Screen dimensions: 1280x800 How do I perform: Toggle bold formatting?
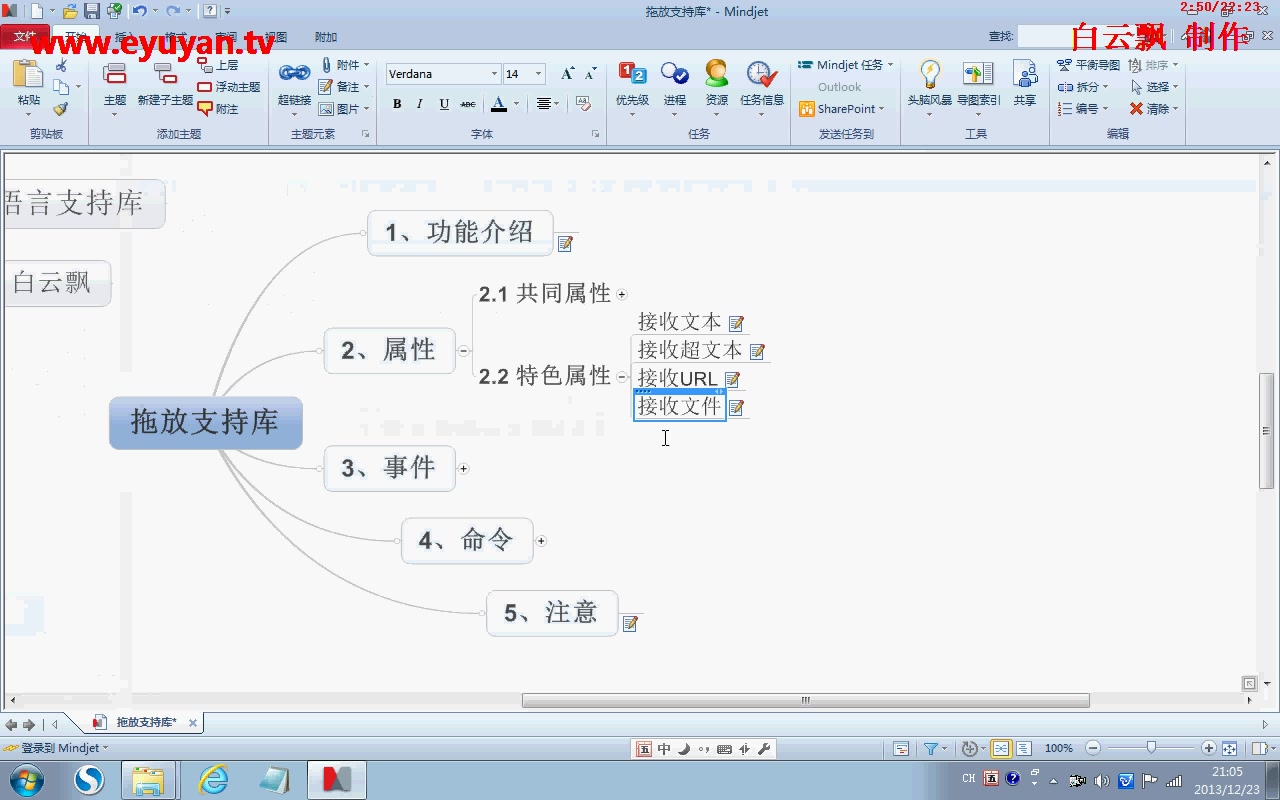[396, 104]
